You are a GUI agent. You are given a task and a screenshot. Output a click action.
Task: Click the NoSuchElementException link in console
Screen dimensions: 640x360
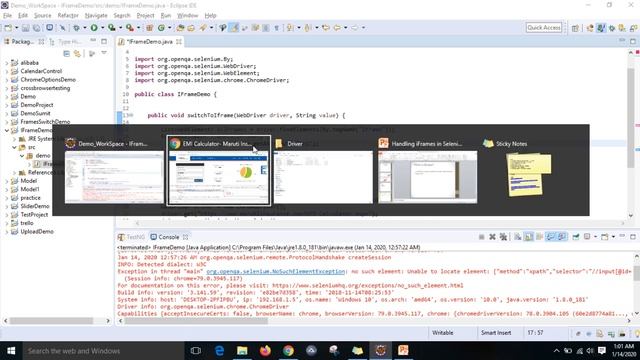pos(276,271)
